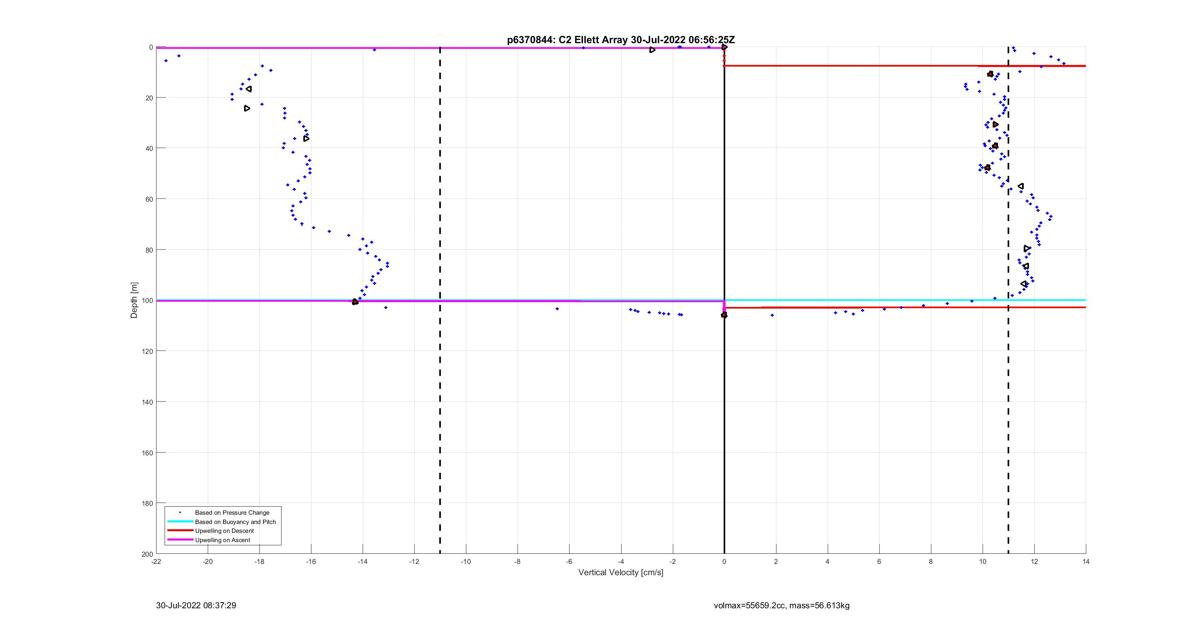The image size is (1200, 622).
Task: Click the red line sample in the legend
Action: [180, 531]
